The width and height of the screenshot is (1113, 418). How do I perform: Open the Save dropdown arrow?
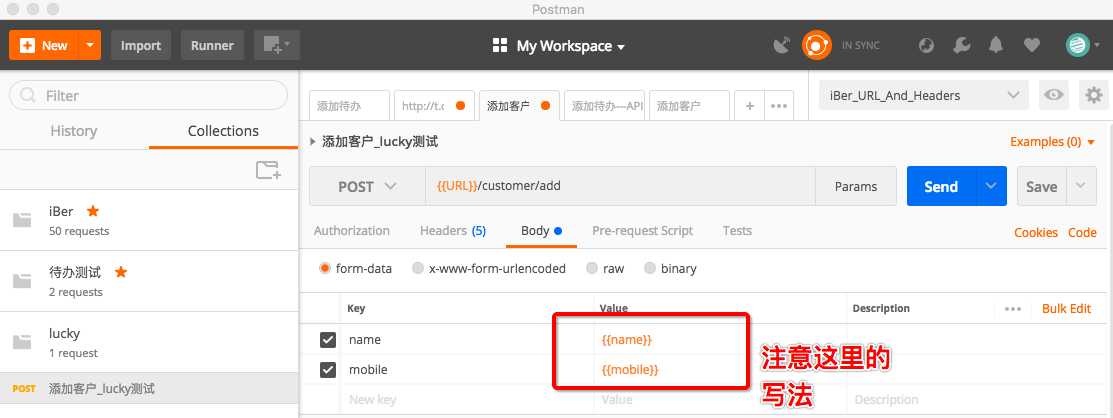click(x=1080, y=187)
